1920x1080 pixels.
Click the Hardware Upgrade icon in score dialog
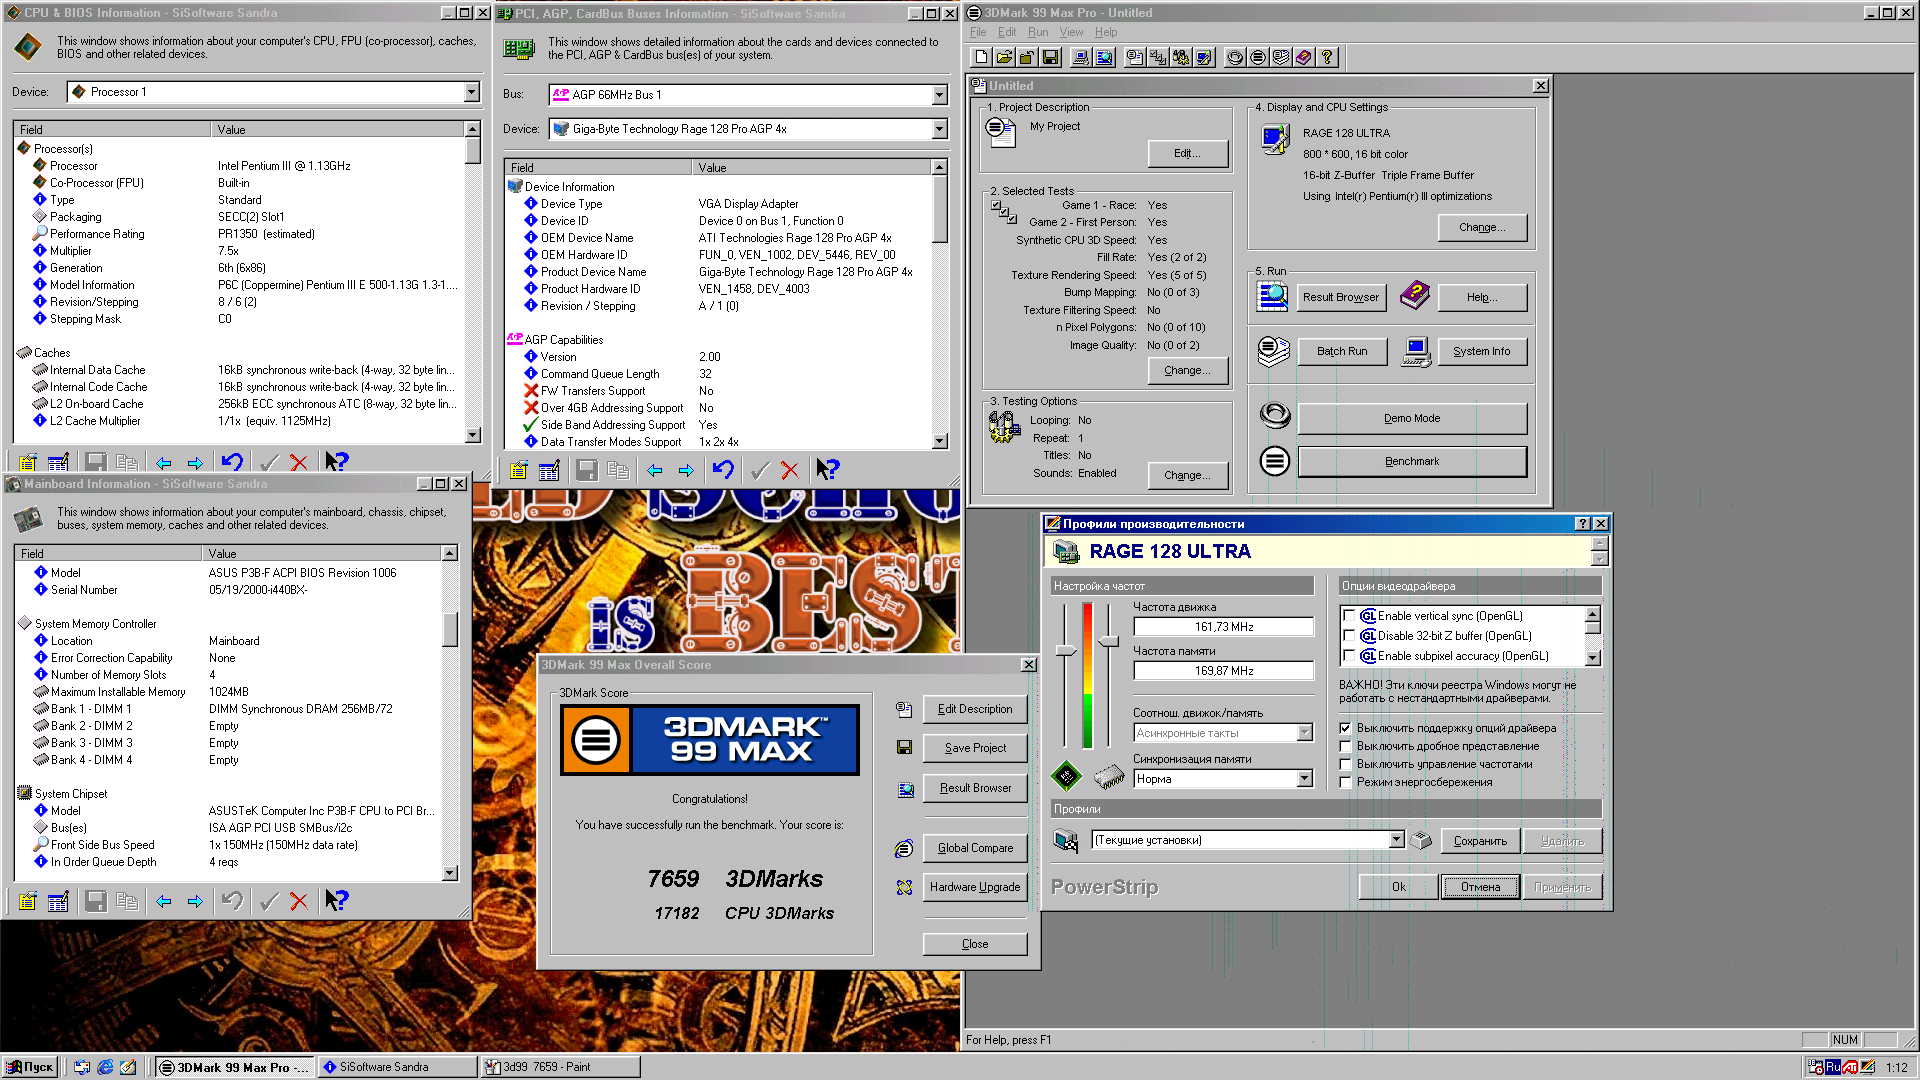pyautogui.click(x=904, y=887)
